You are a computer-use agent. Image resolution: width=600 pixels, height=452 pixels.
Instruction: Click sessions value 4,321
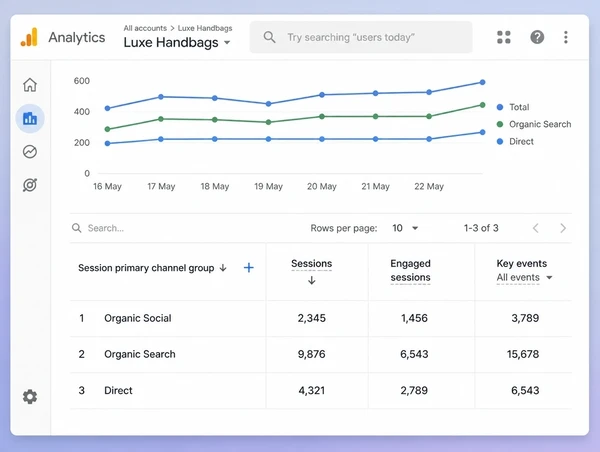311,390
